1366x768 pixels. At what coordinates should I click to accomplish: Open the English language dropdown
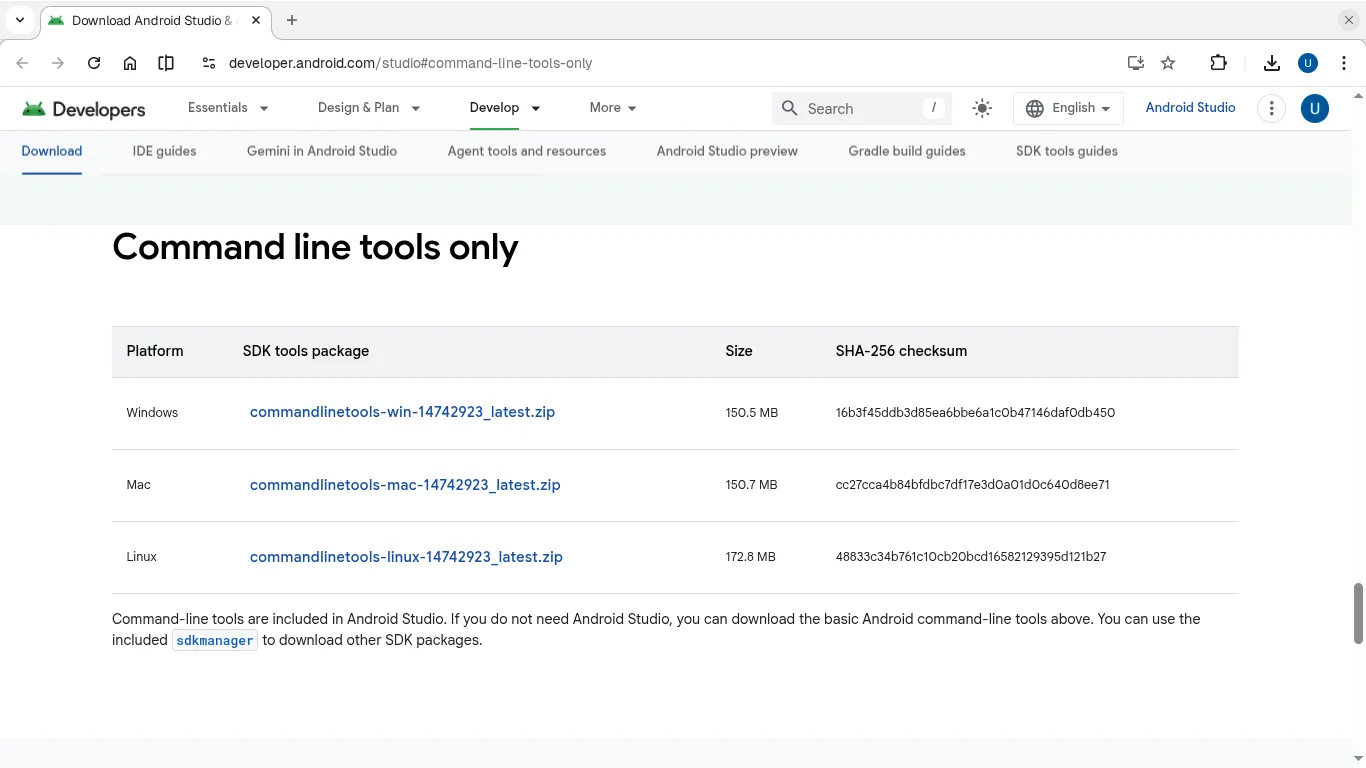(1068, 108)
